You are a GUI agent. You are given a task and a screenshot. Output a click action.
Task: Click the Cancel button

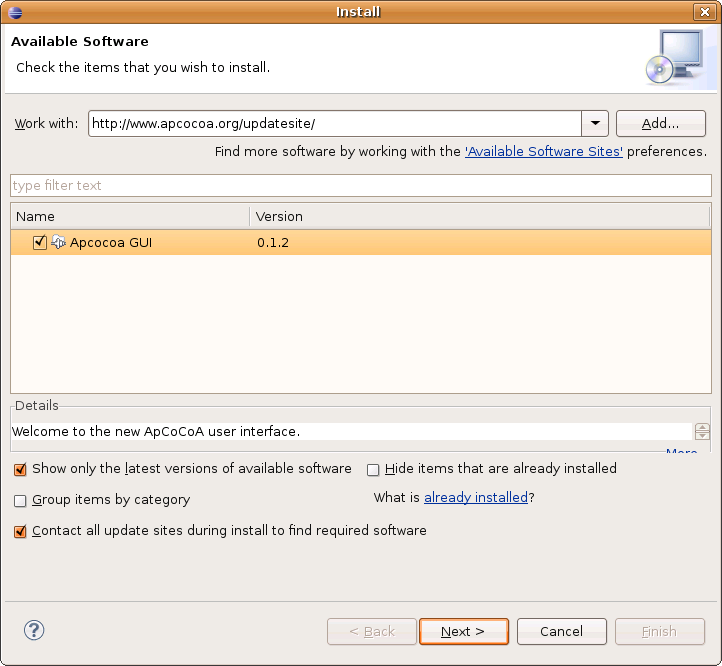[x=562, y=631]
